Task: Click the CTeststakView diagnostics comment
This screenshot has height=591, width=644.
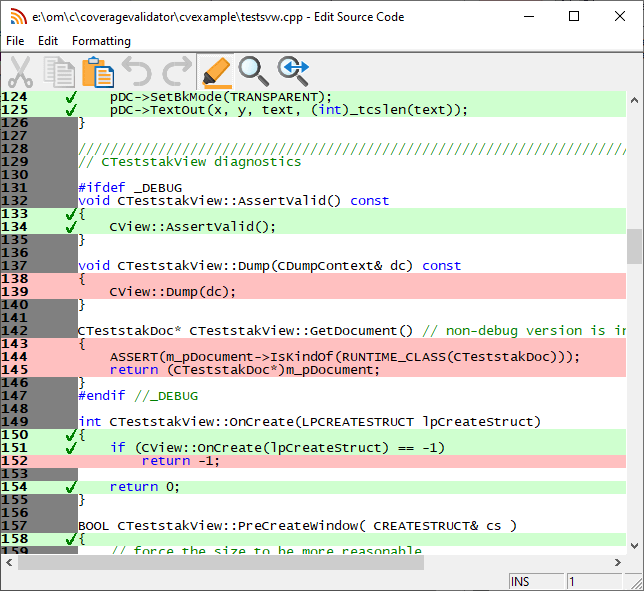Action: [x=190, y=162]
